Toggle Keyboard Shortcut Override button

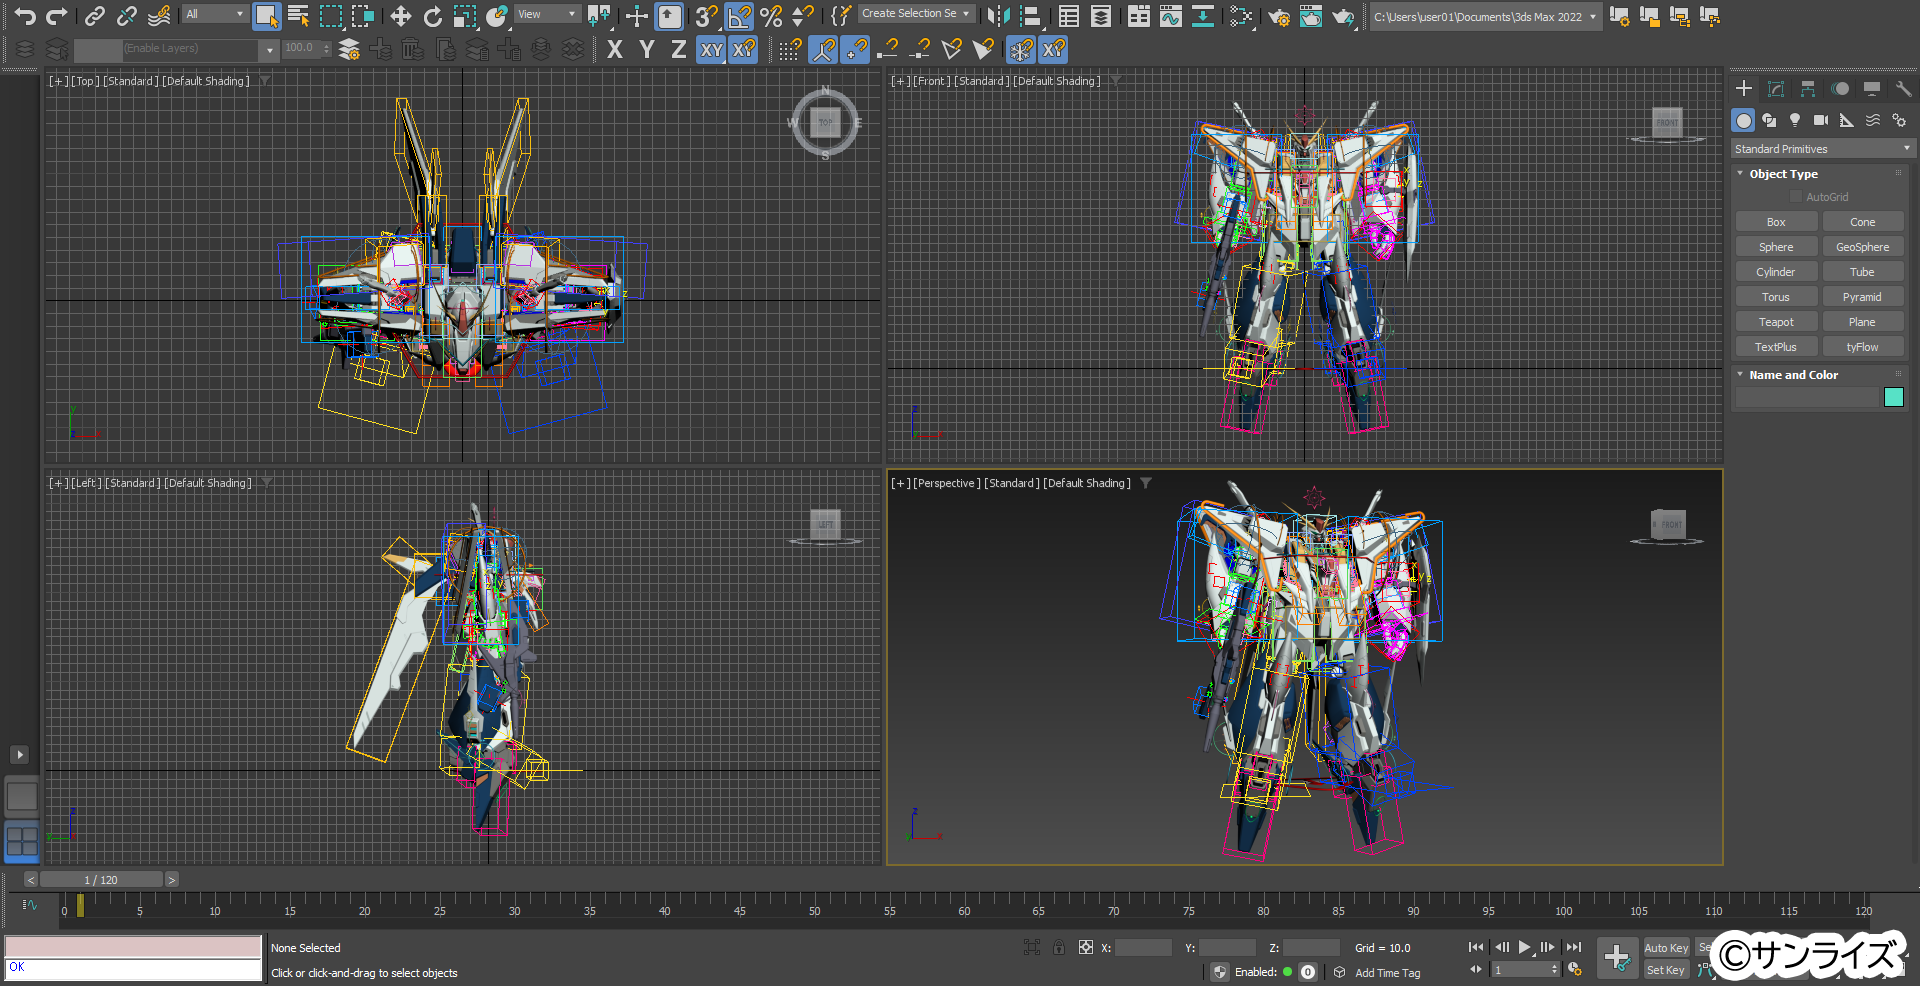point(669,16)
